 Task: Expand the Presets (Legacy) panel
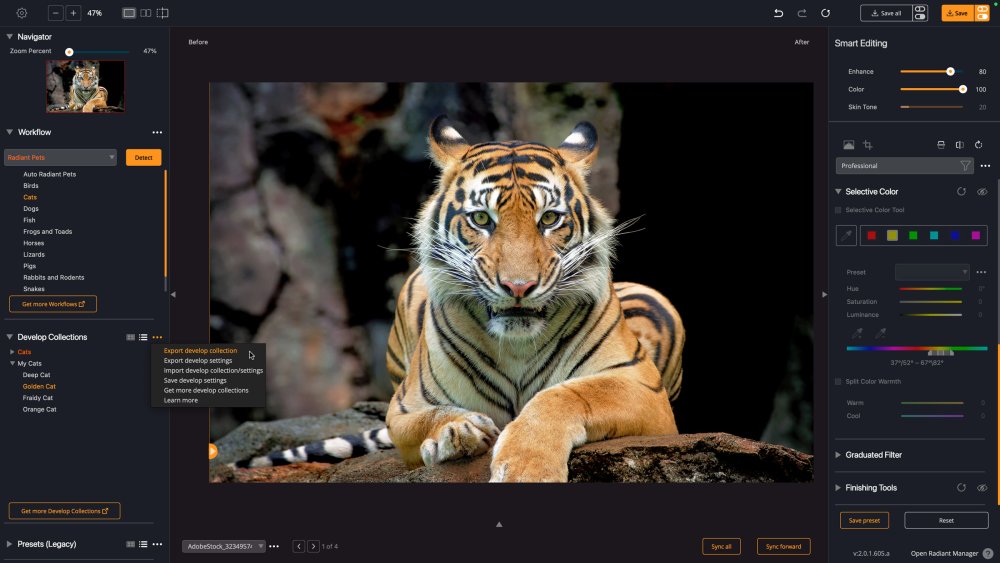[x=10, y=544]
